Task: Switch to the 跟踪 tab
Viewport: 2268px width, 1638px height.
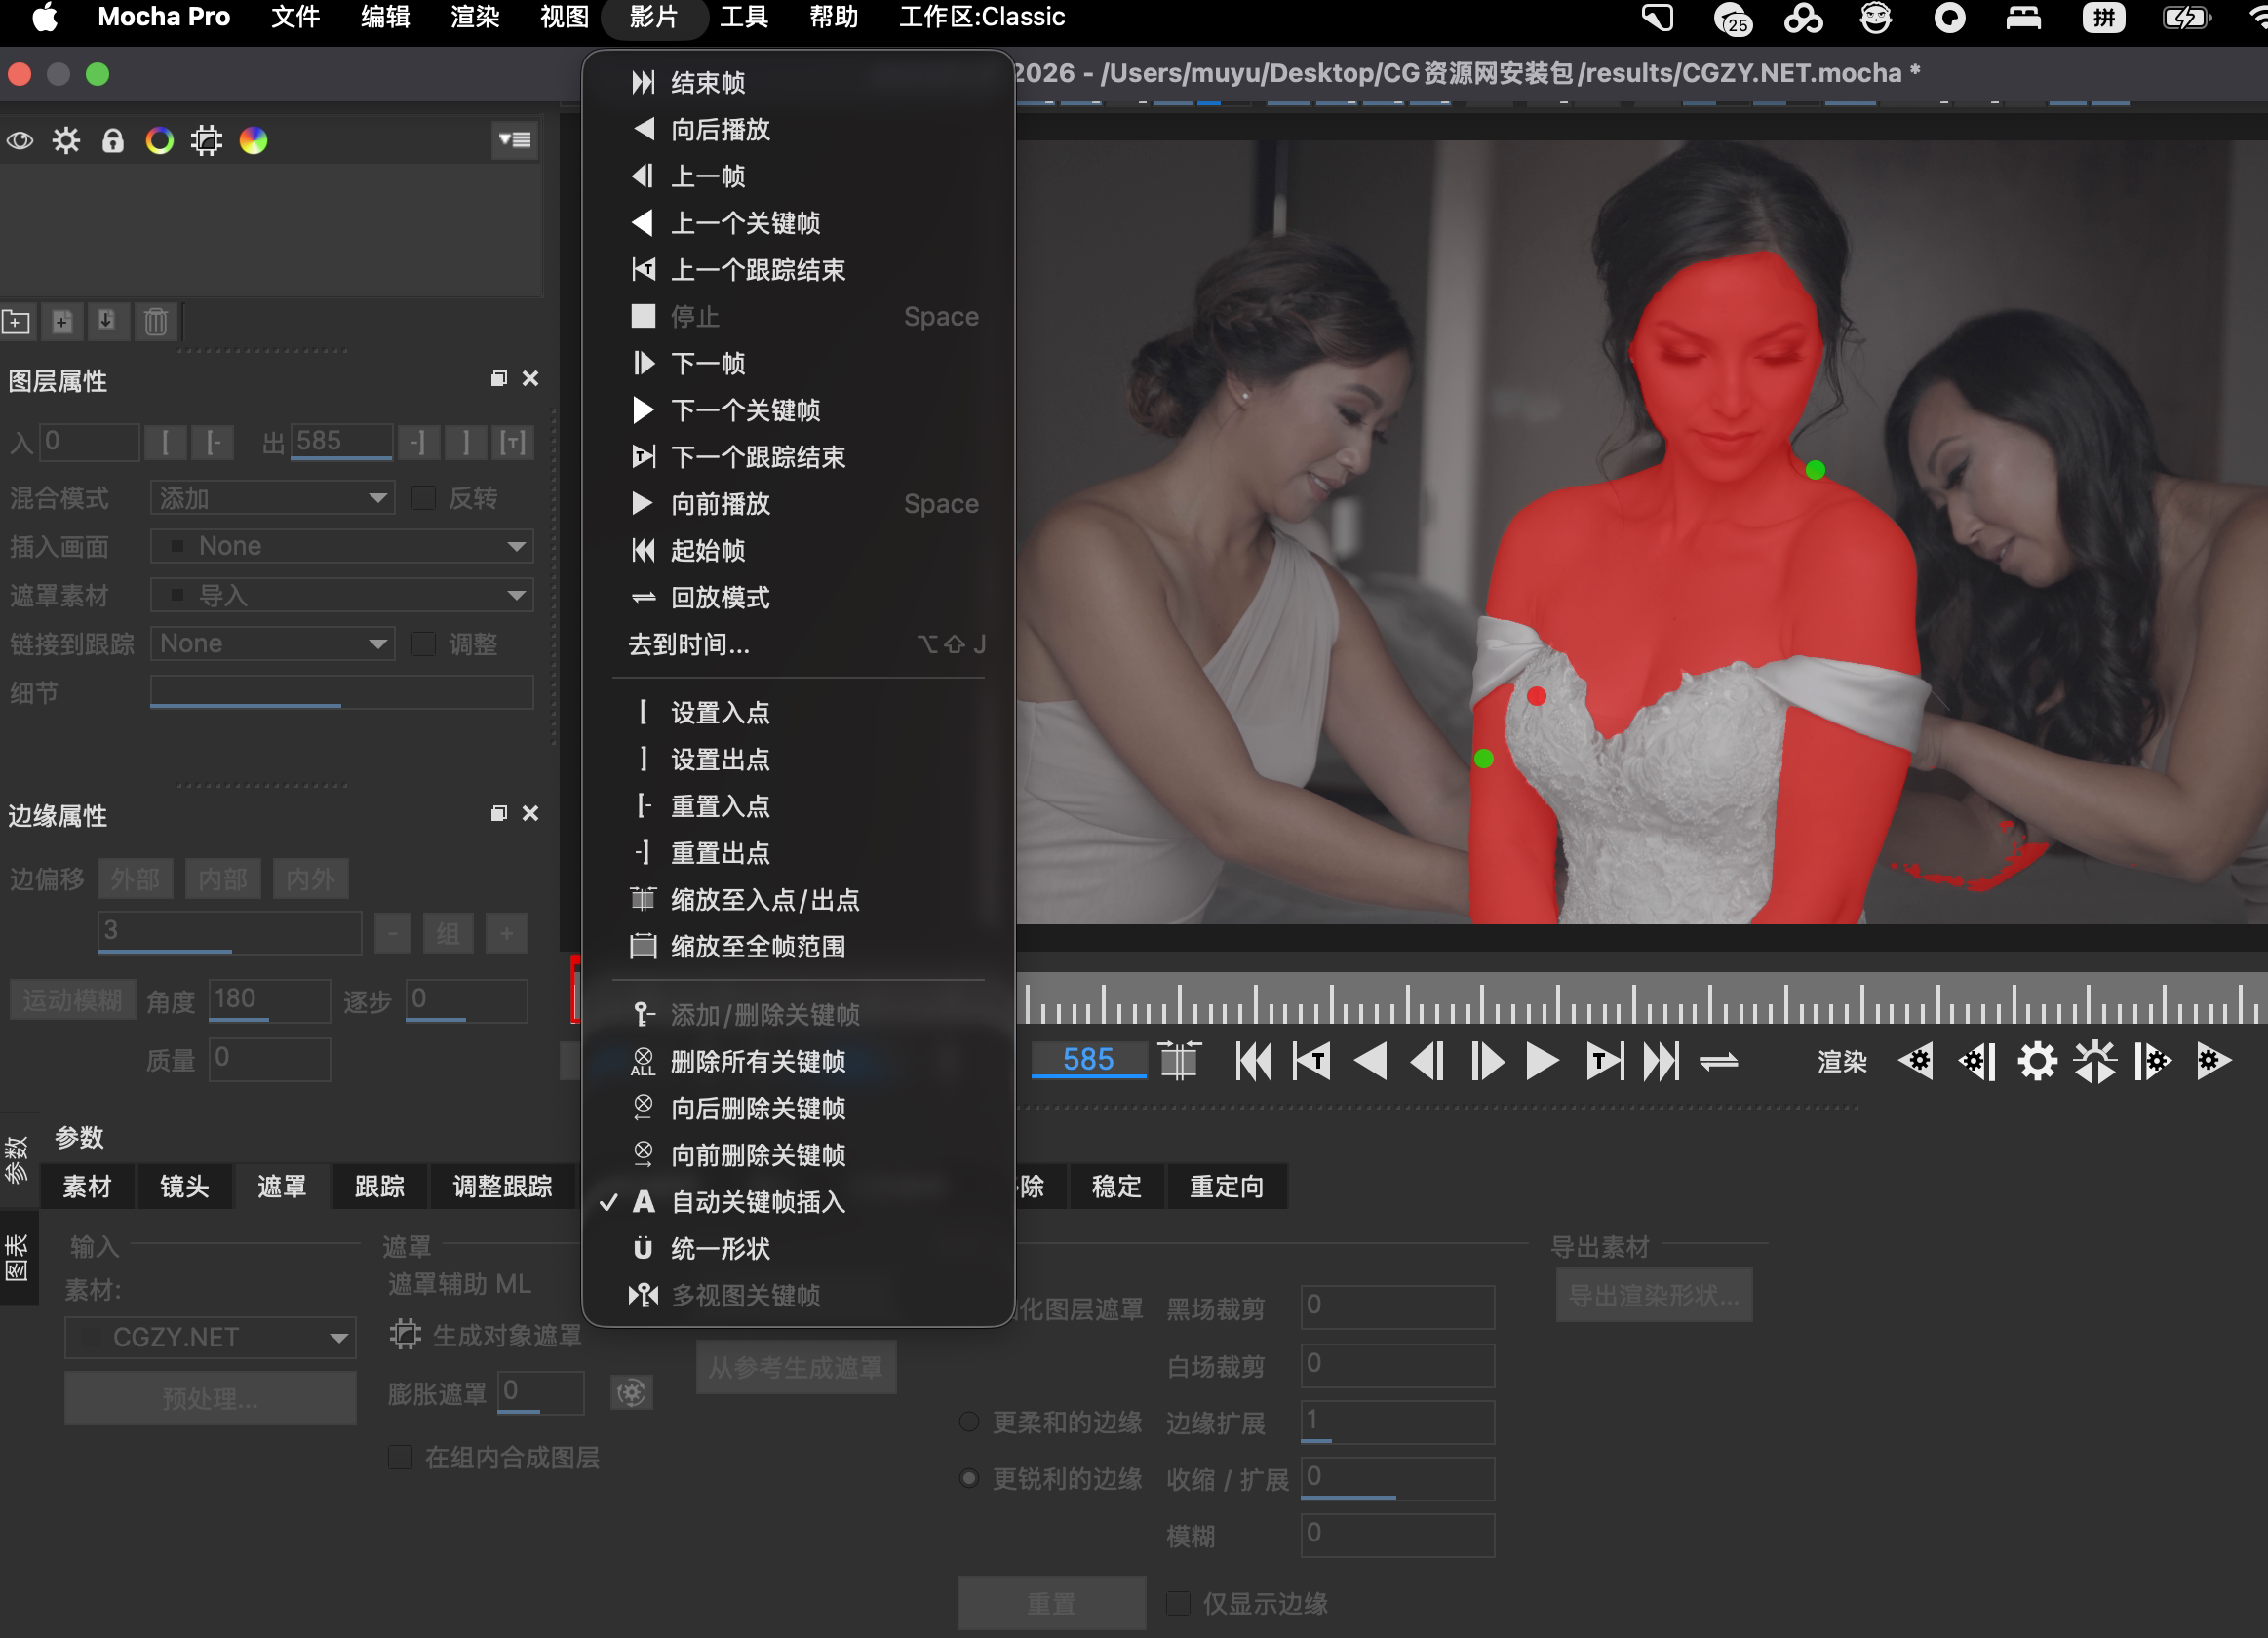Action: pyautogui.click(x=379, y=1186)
